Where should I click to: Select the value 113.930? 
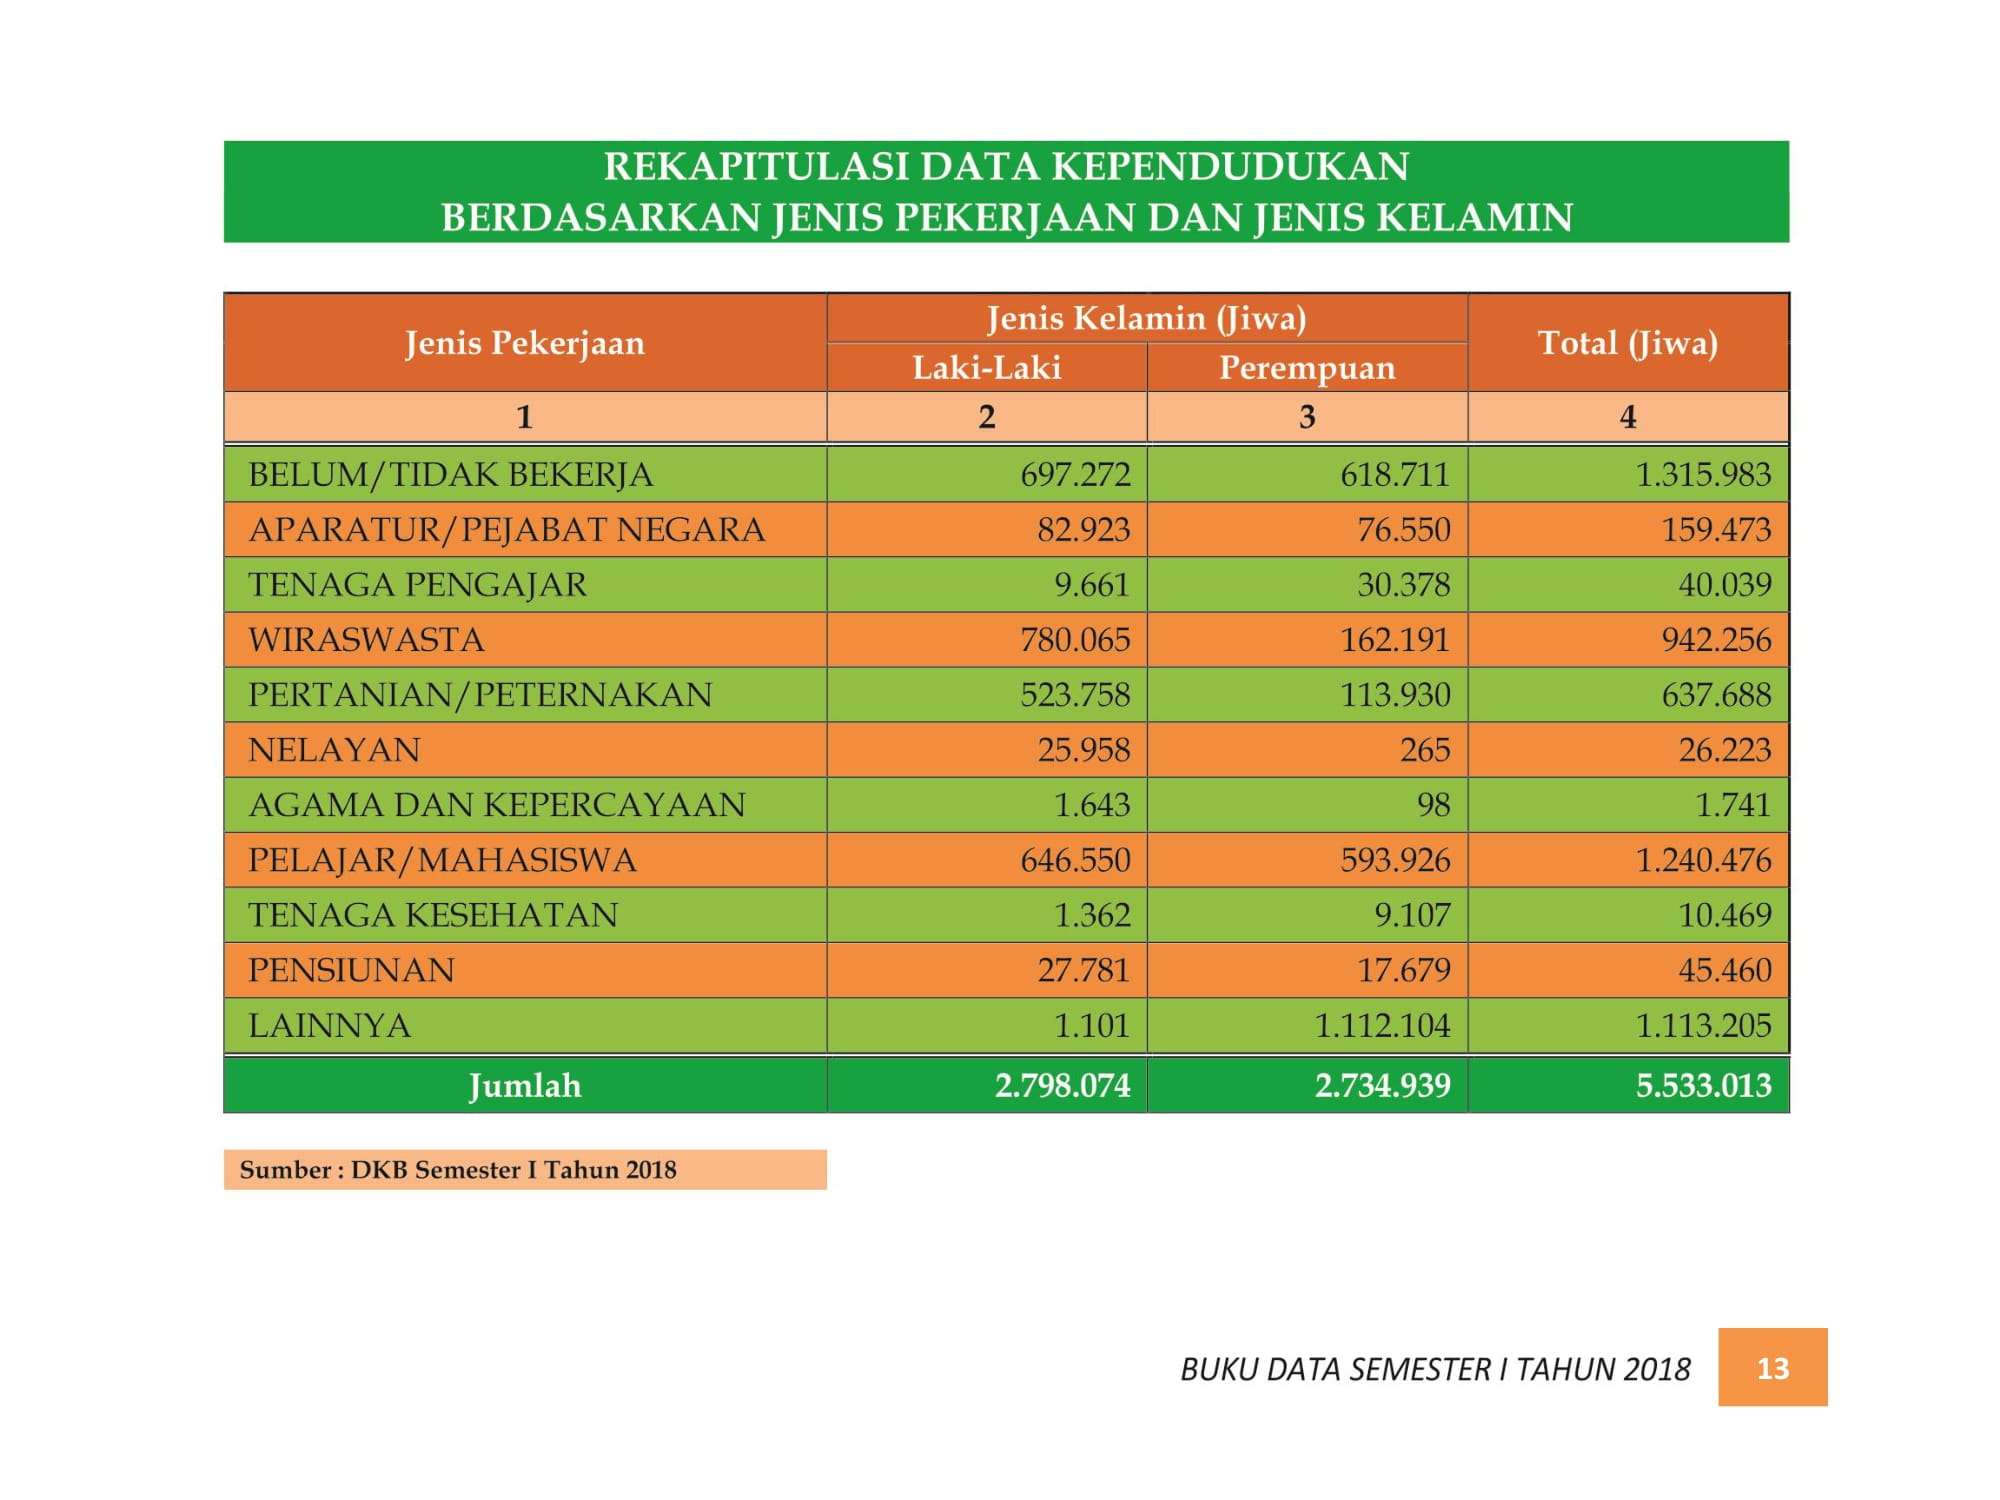(1395, 694)
